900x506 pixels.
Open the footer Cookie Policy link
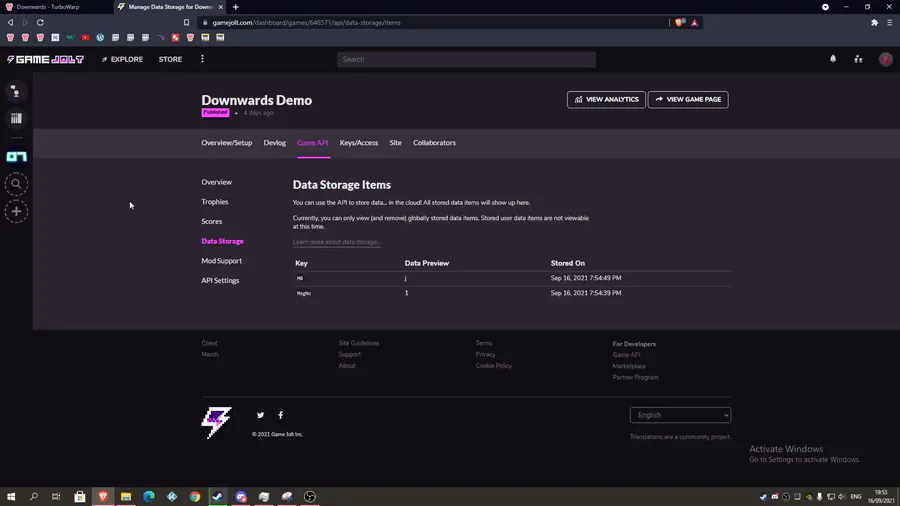point(494,366)
